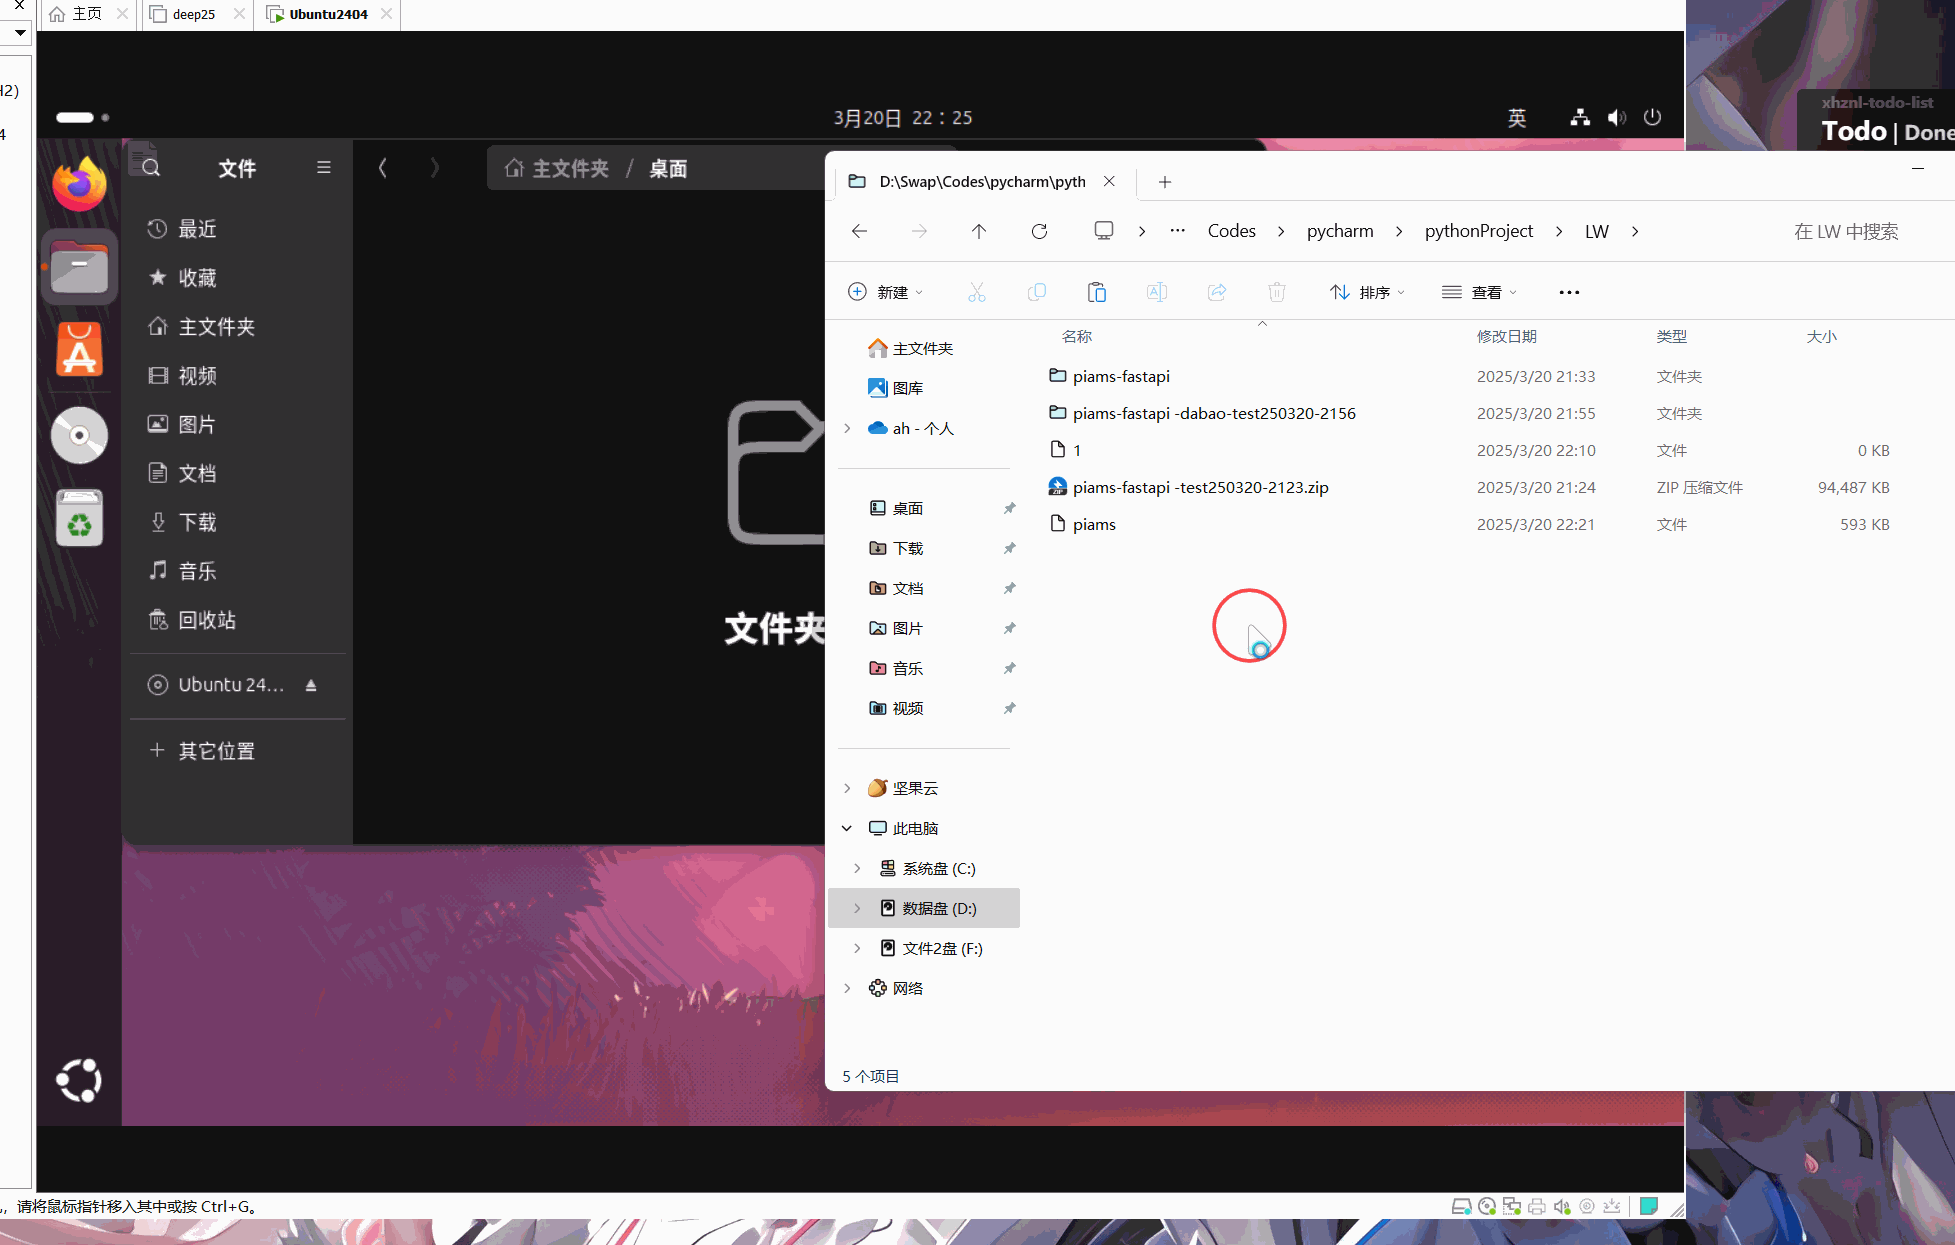Click the Refresh icon in Explorer navigation bar

click(1039, 231)
